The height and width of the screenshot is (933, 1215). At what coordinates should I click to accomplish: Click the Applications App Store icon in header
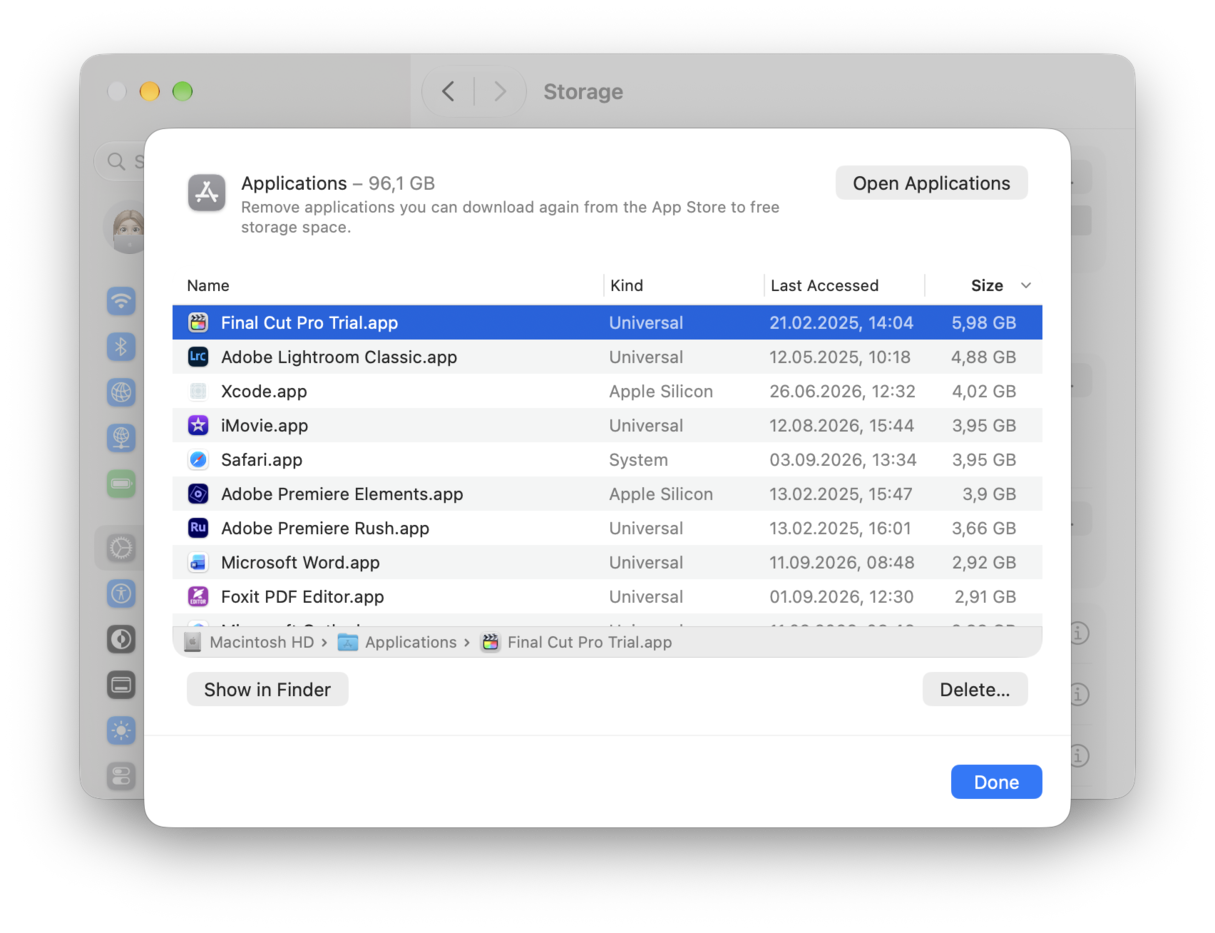(x=207, y=192)
